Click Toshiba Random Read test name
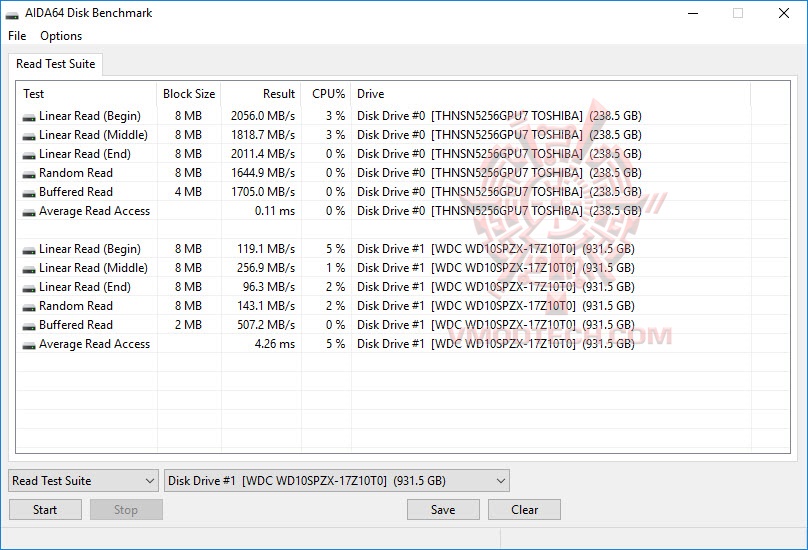The height and width of the screenshot is (550, 808). pos(76,173)
